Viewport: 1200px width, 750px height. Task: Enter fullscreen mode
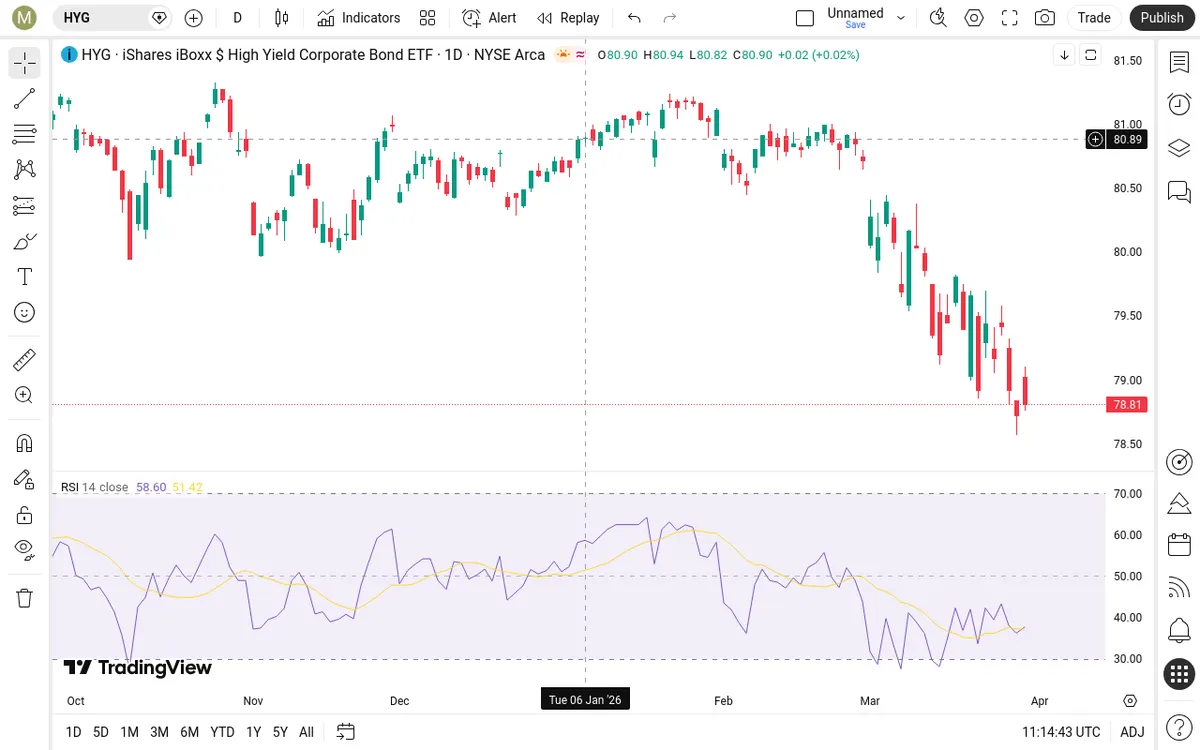point(1009,18)
